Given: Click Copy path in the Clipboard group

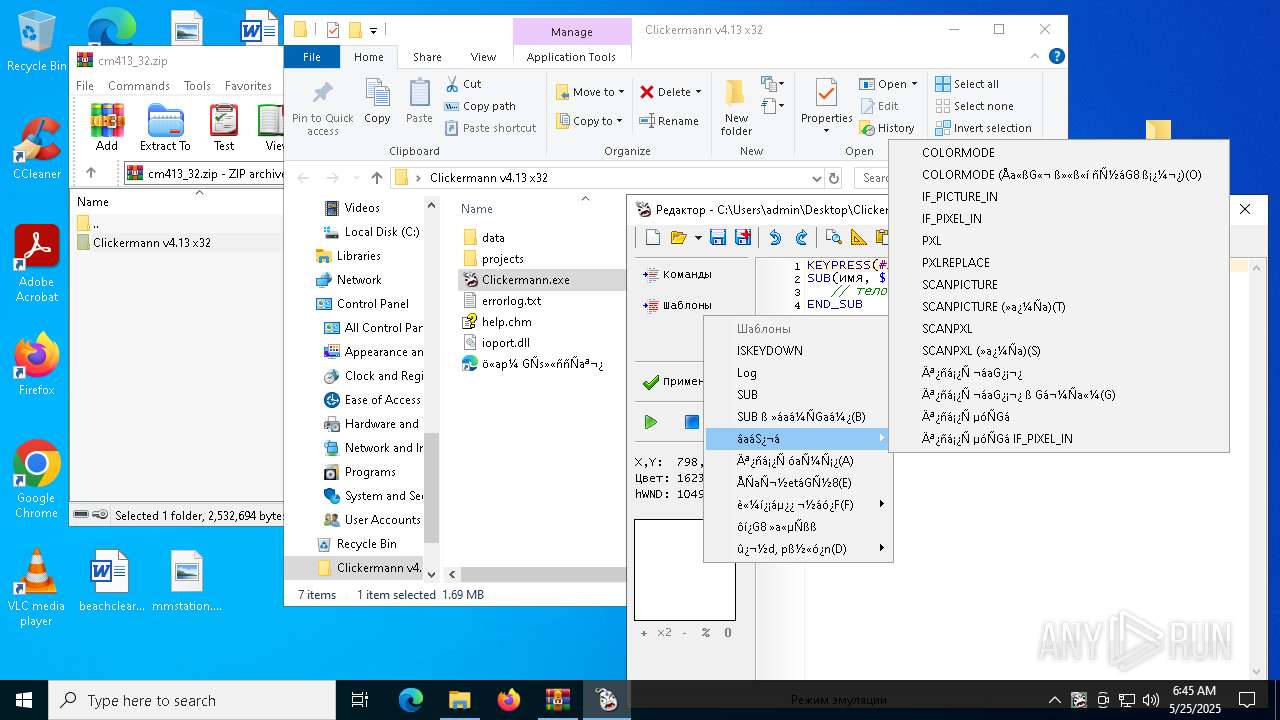Looking at the screenshot, I should tap(480, 106).
